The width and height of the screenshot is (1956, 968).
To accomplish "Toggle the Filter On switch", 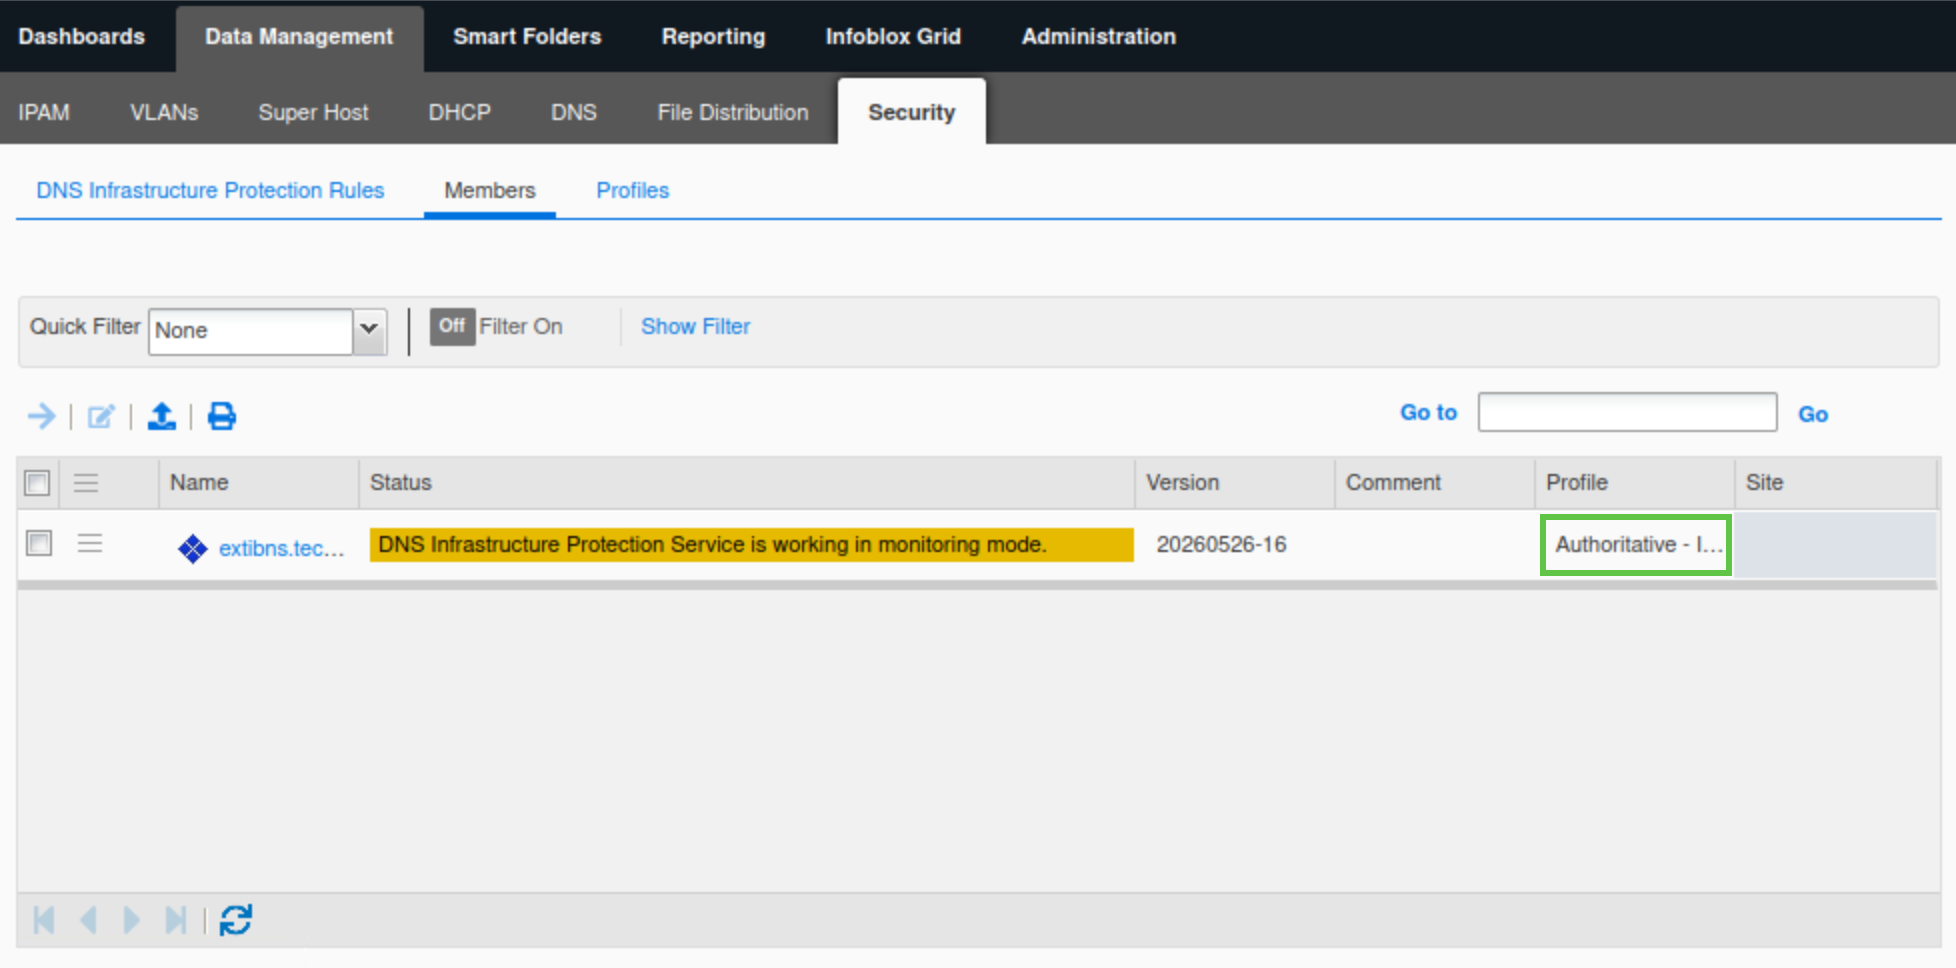I will point(452,326).
